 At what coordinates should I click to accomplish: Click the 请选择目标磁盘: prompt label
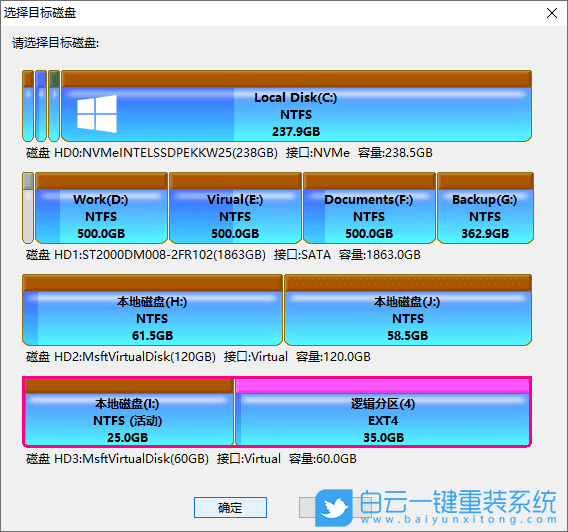(55, 43)
